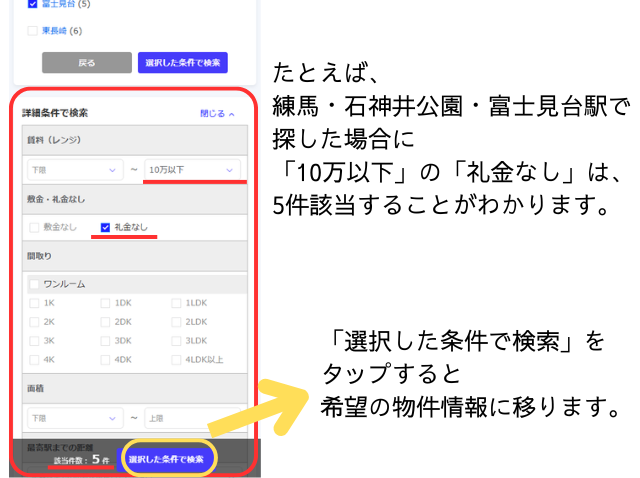Click upper 選択した条件で検索 button
Screen dimensions: 640x478
[182, 62]
